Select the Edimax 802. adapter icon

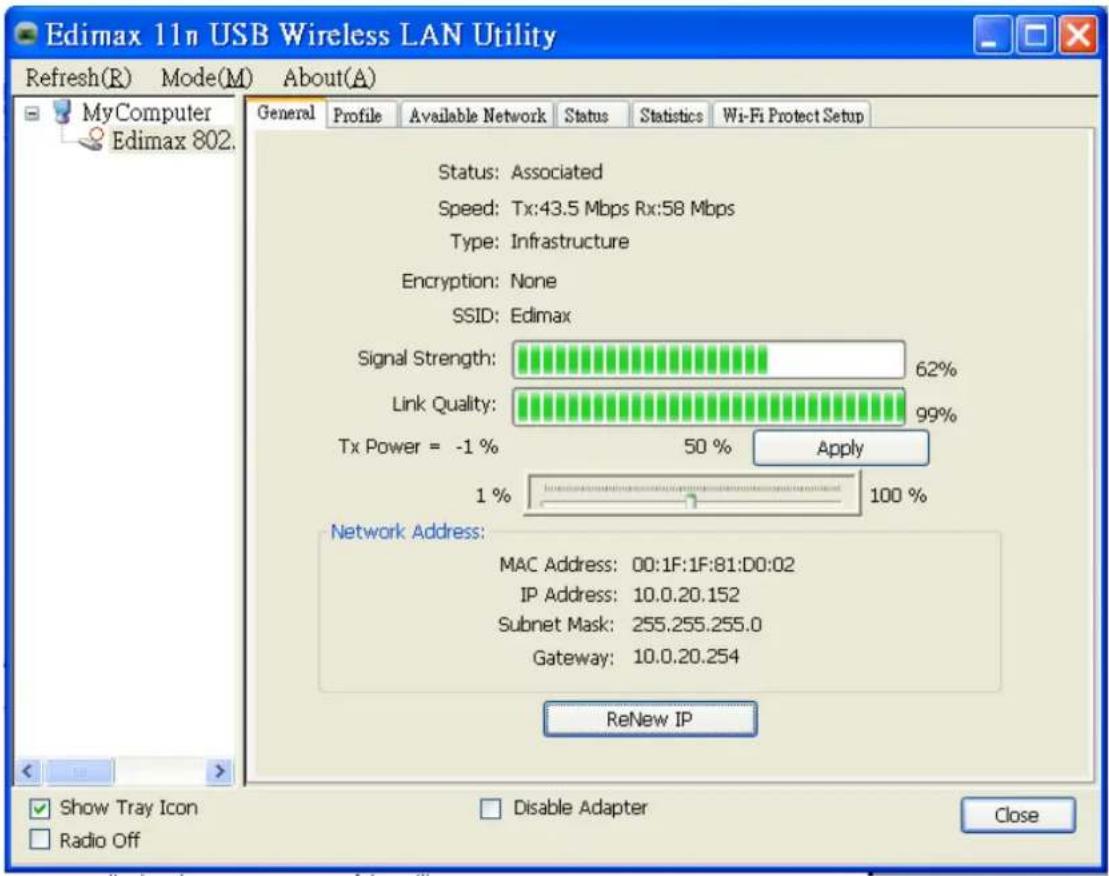91,139
